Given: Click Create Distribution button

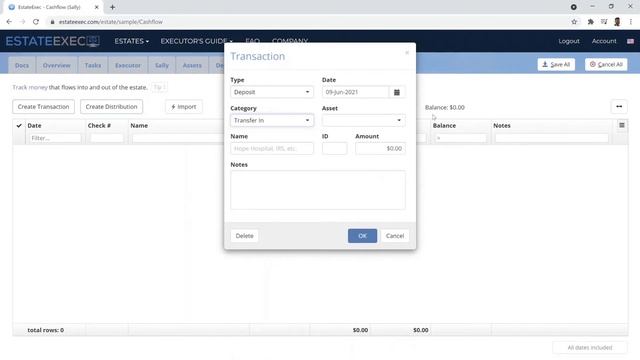Looking at the screenshot, I should [x=111, y=107].
